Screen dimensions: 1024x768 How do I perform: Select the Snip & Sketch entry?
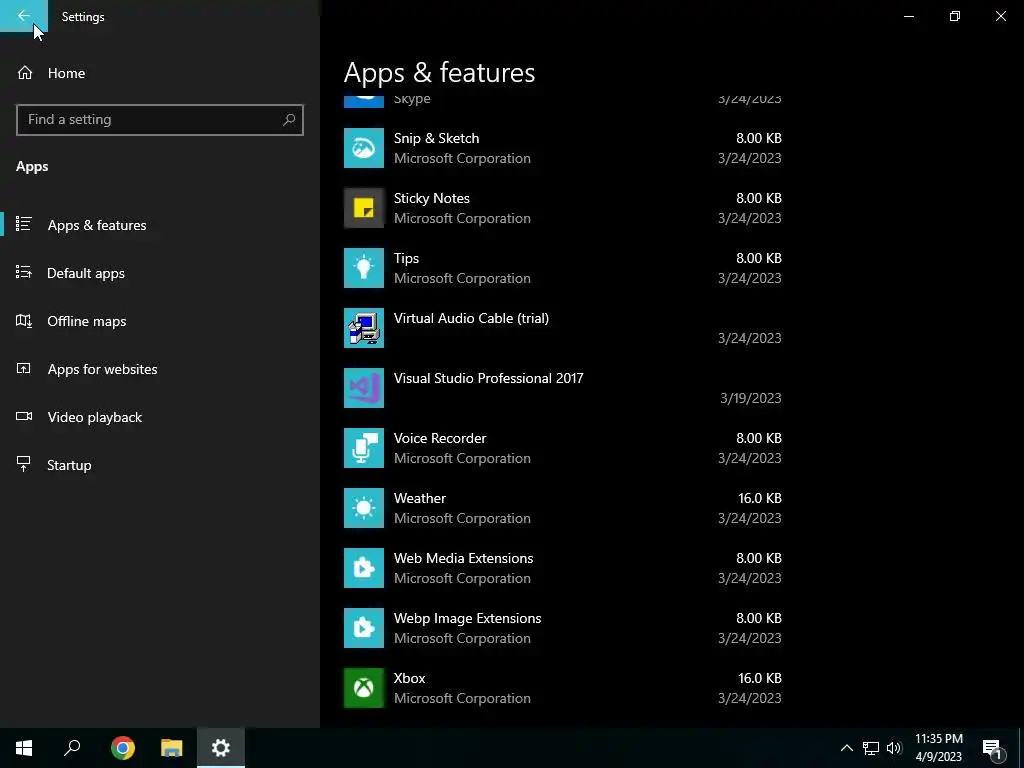563,148
